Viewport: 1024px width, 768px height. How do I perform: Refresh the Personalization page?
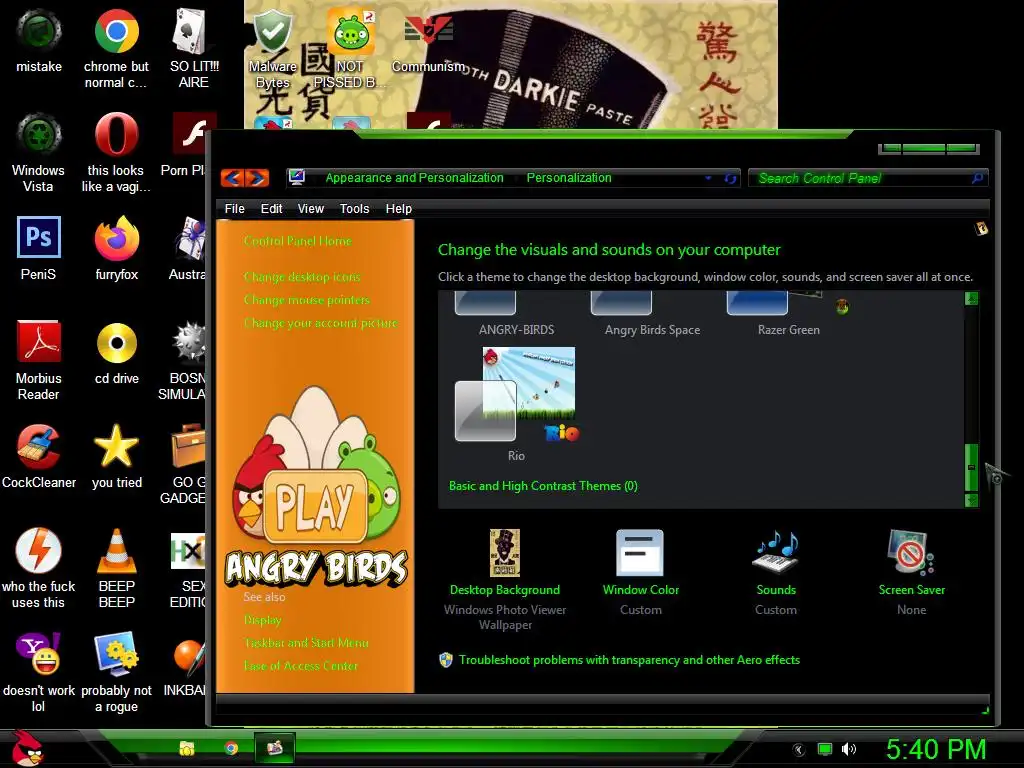[x=730, y=178]
